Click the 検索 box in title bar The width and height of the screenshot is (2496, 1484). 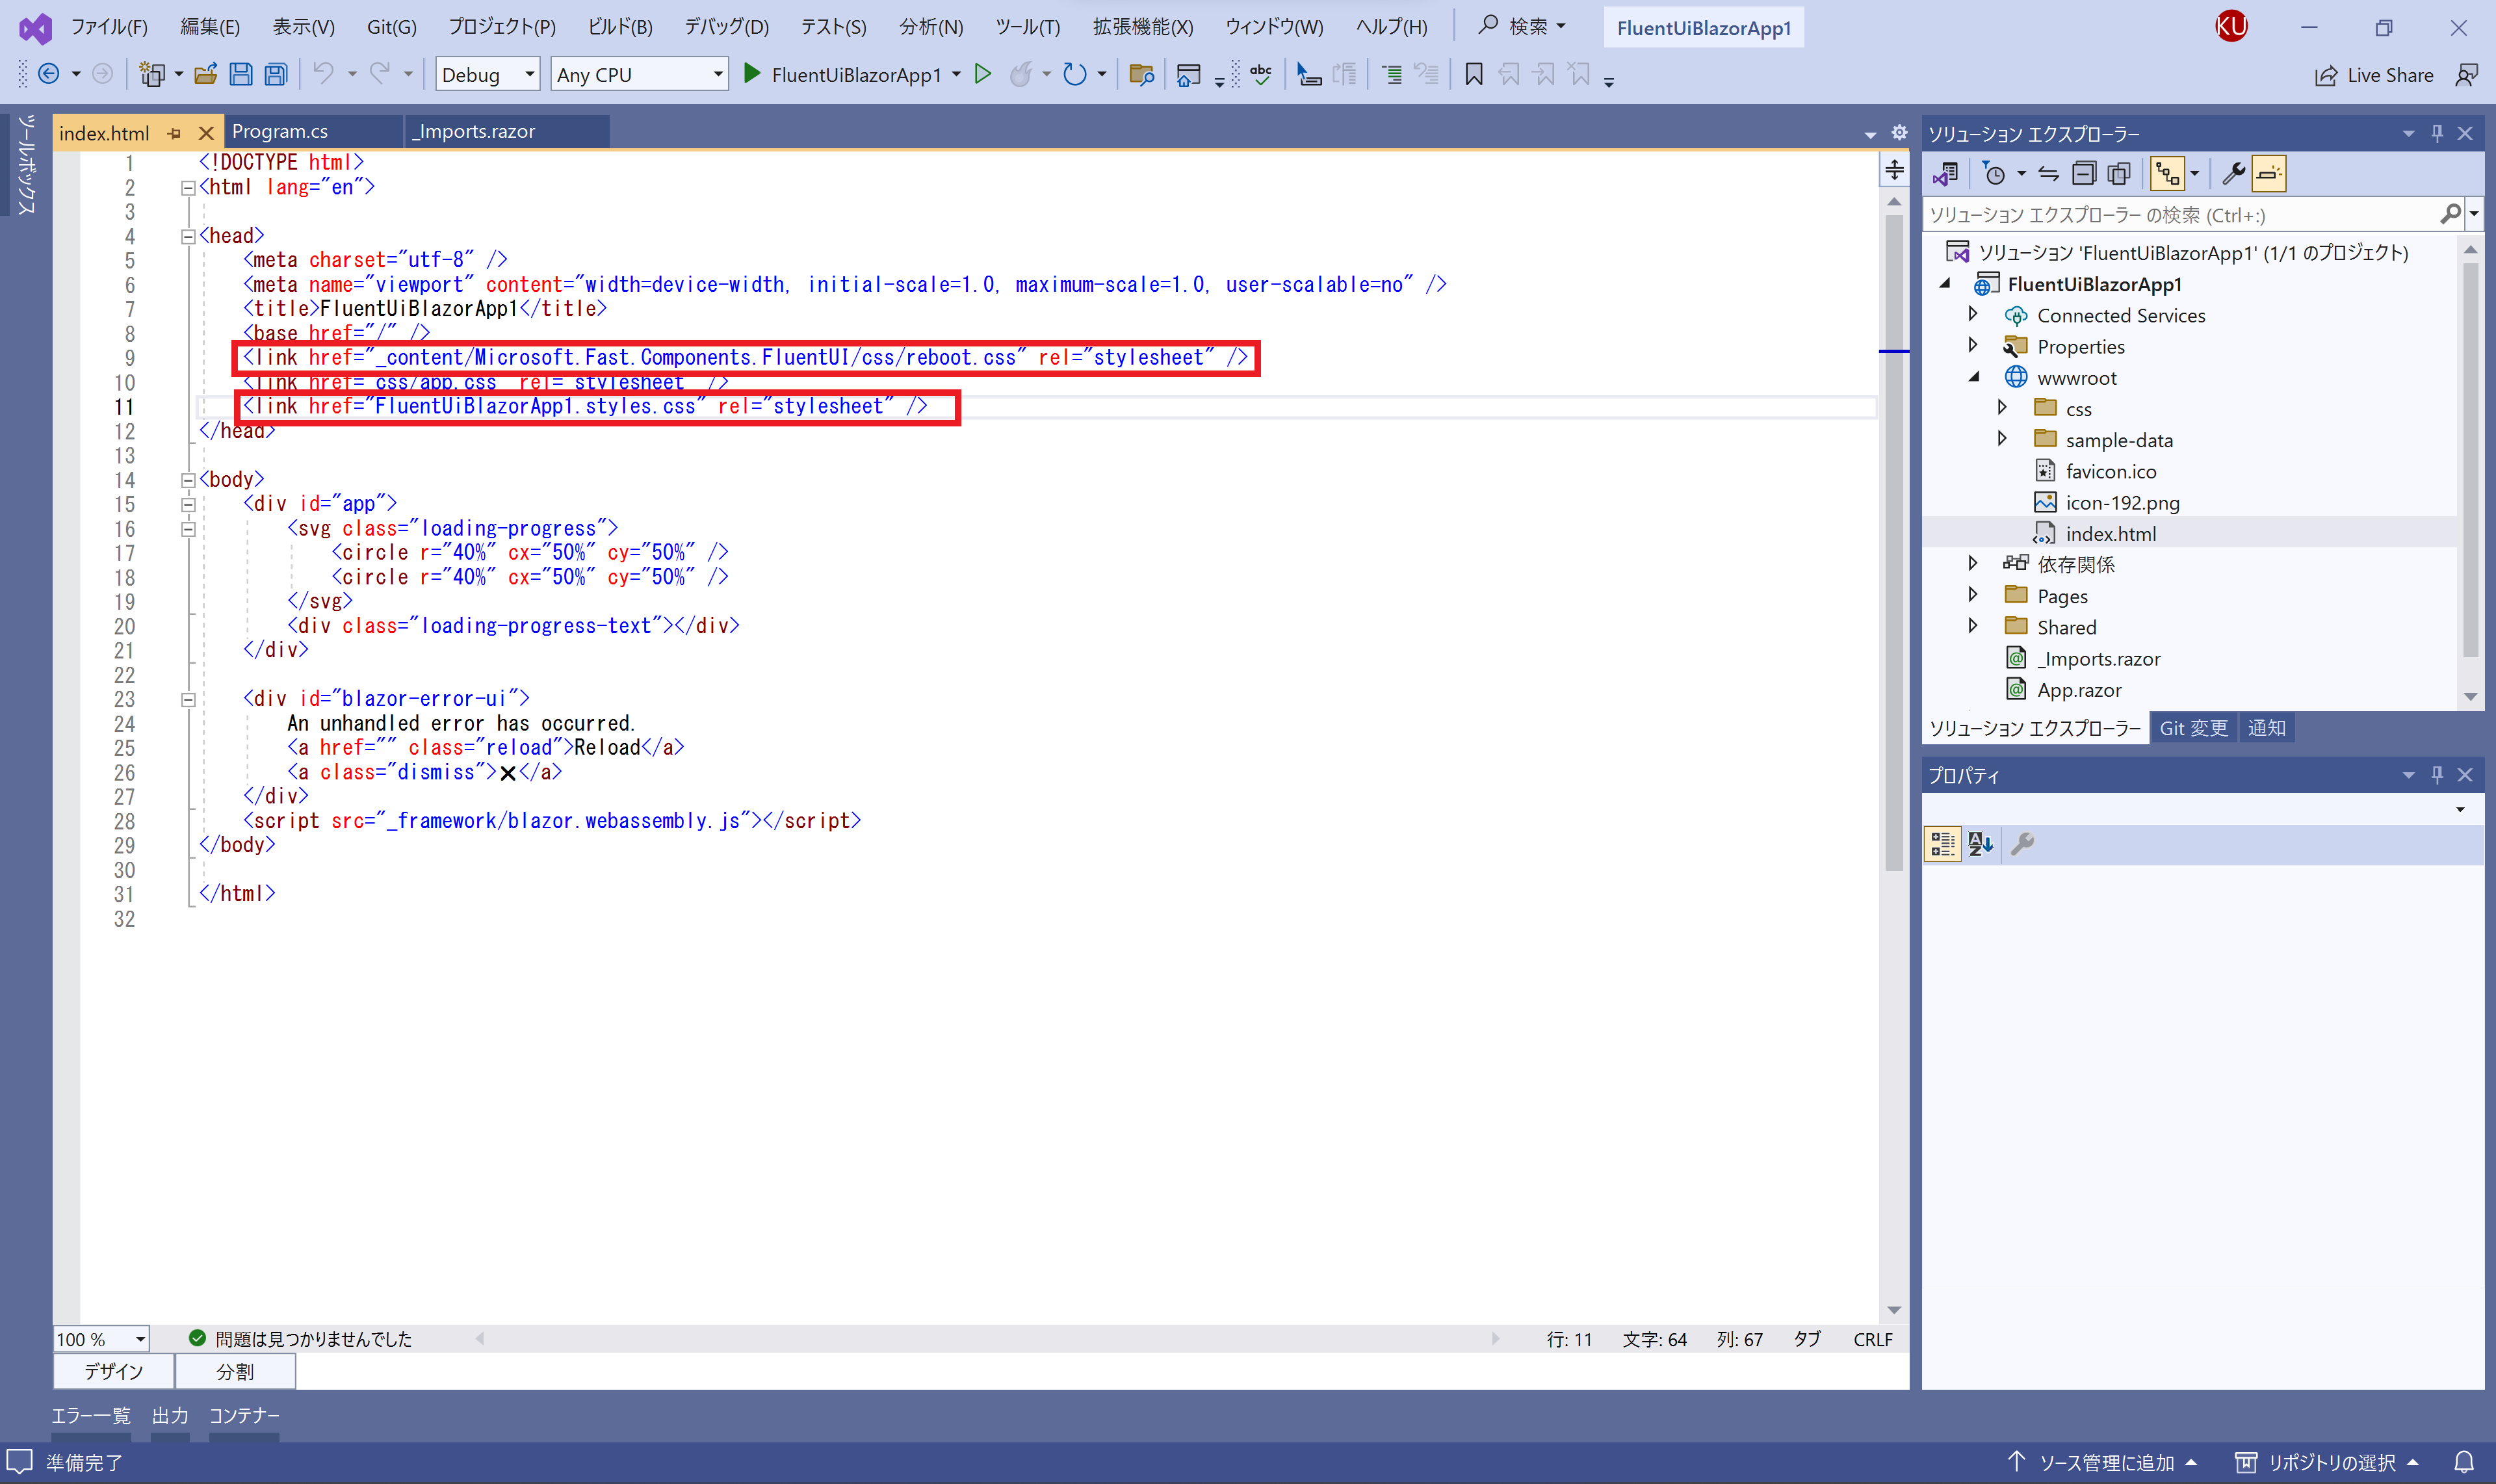click(x=1523, y=27)
